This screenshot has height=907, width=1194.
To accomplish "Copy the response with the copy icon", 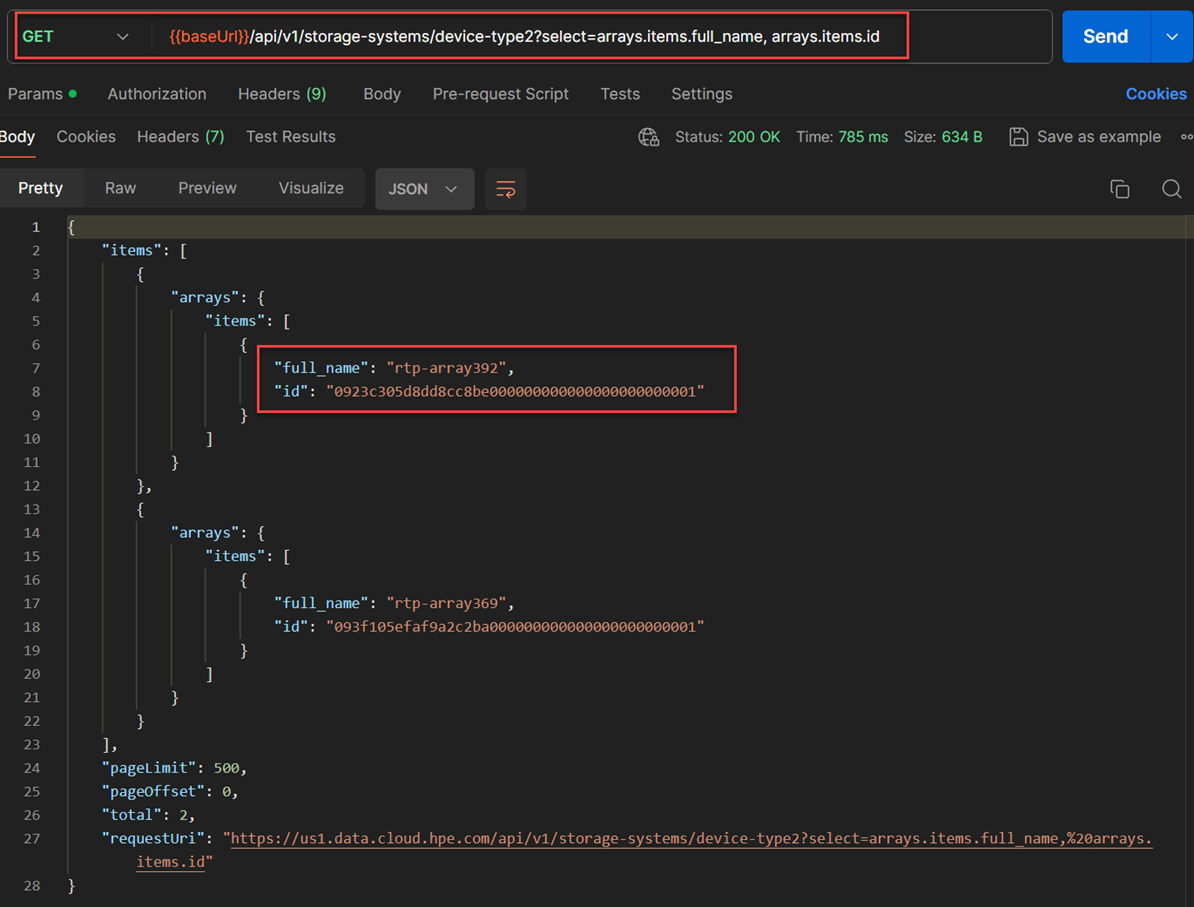I will pyautogui.click(x=1119, y=189).
